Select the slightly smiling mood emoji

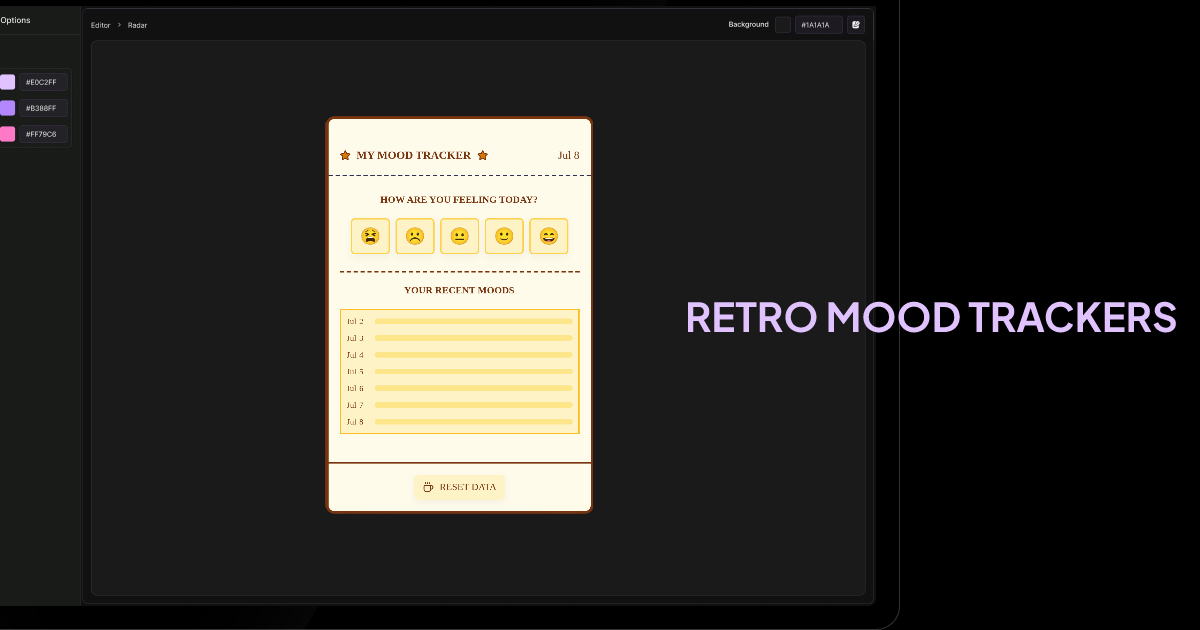(x=504, y=236)
